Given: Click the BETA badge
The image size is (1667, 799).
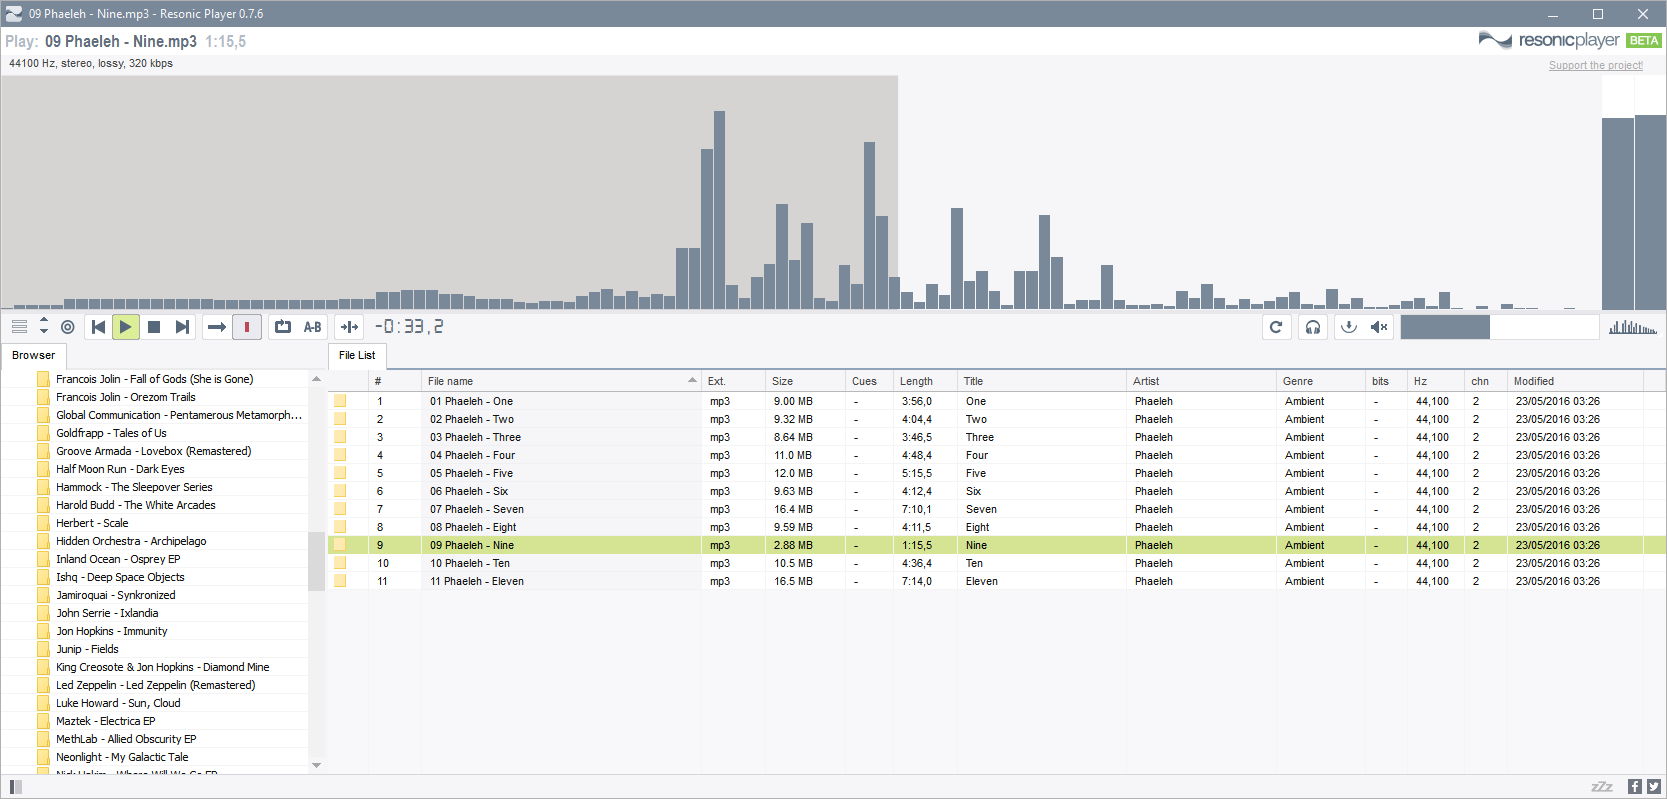Looking at the screenshot, I should pos(1643,40).
